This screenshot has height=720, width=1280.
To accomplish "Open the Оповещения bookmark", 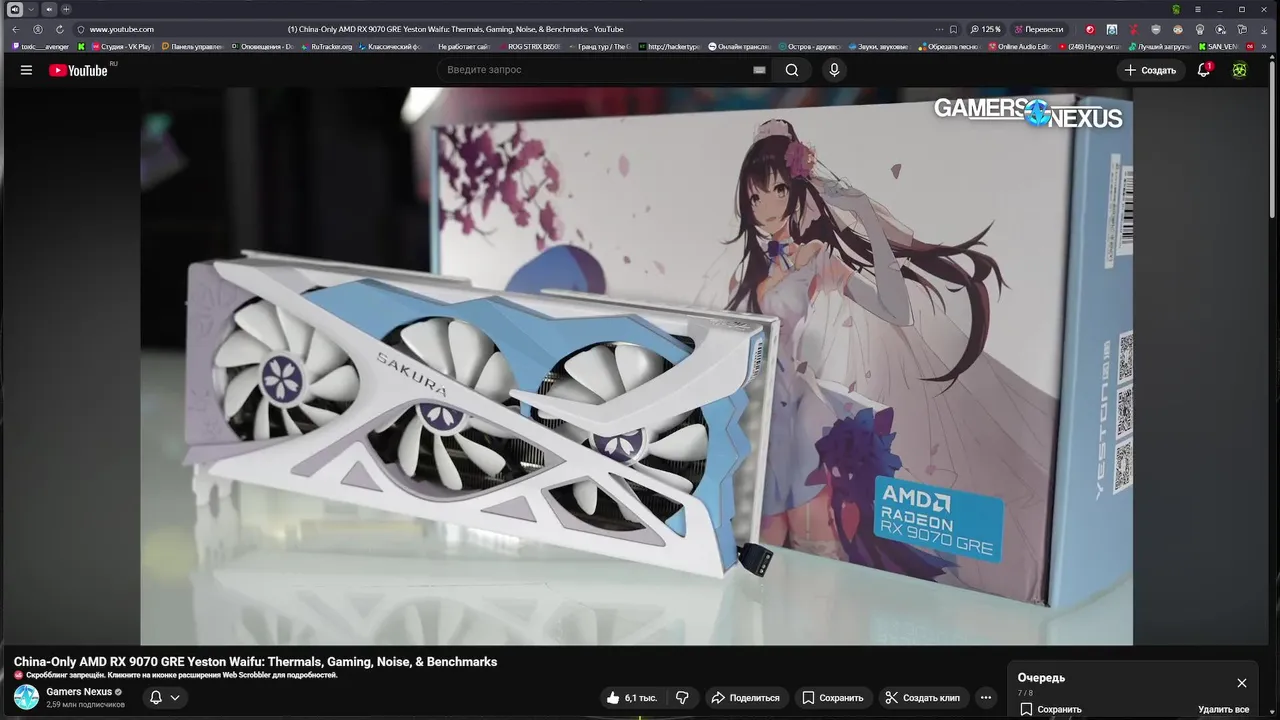I will pyautogui.click(x=263, y=46).
